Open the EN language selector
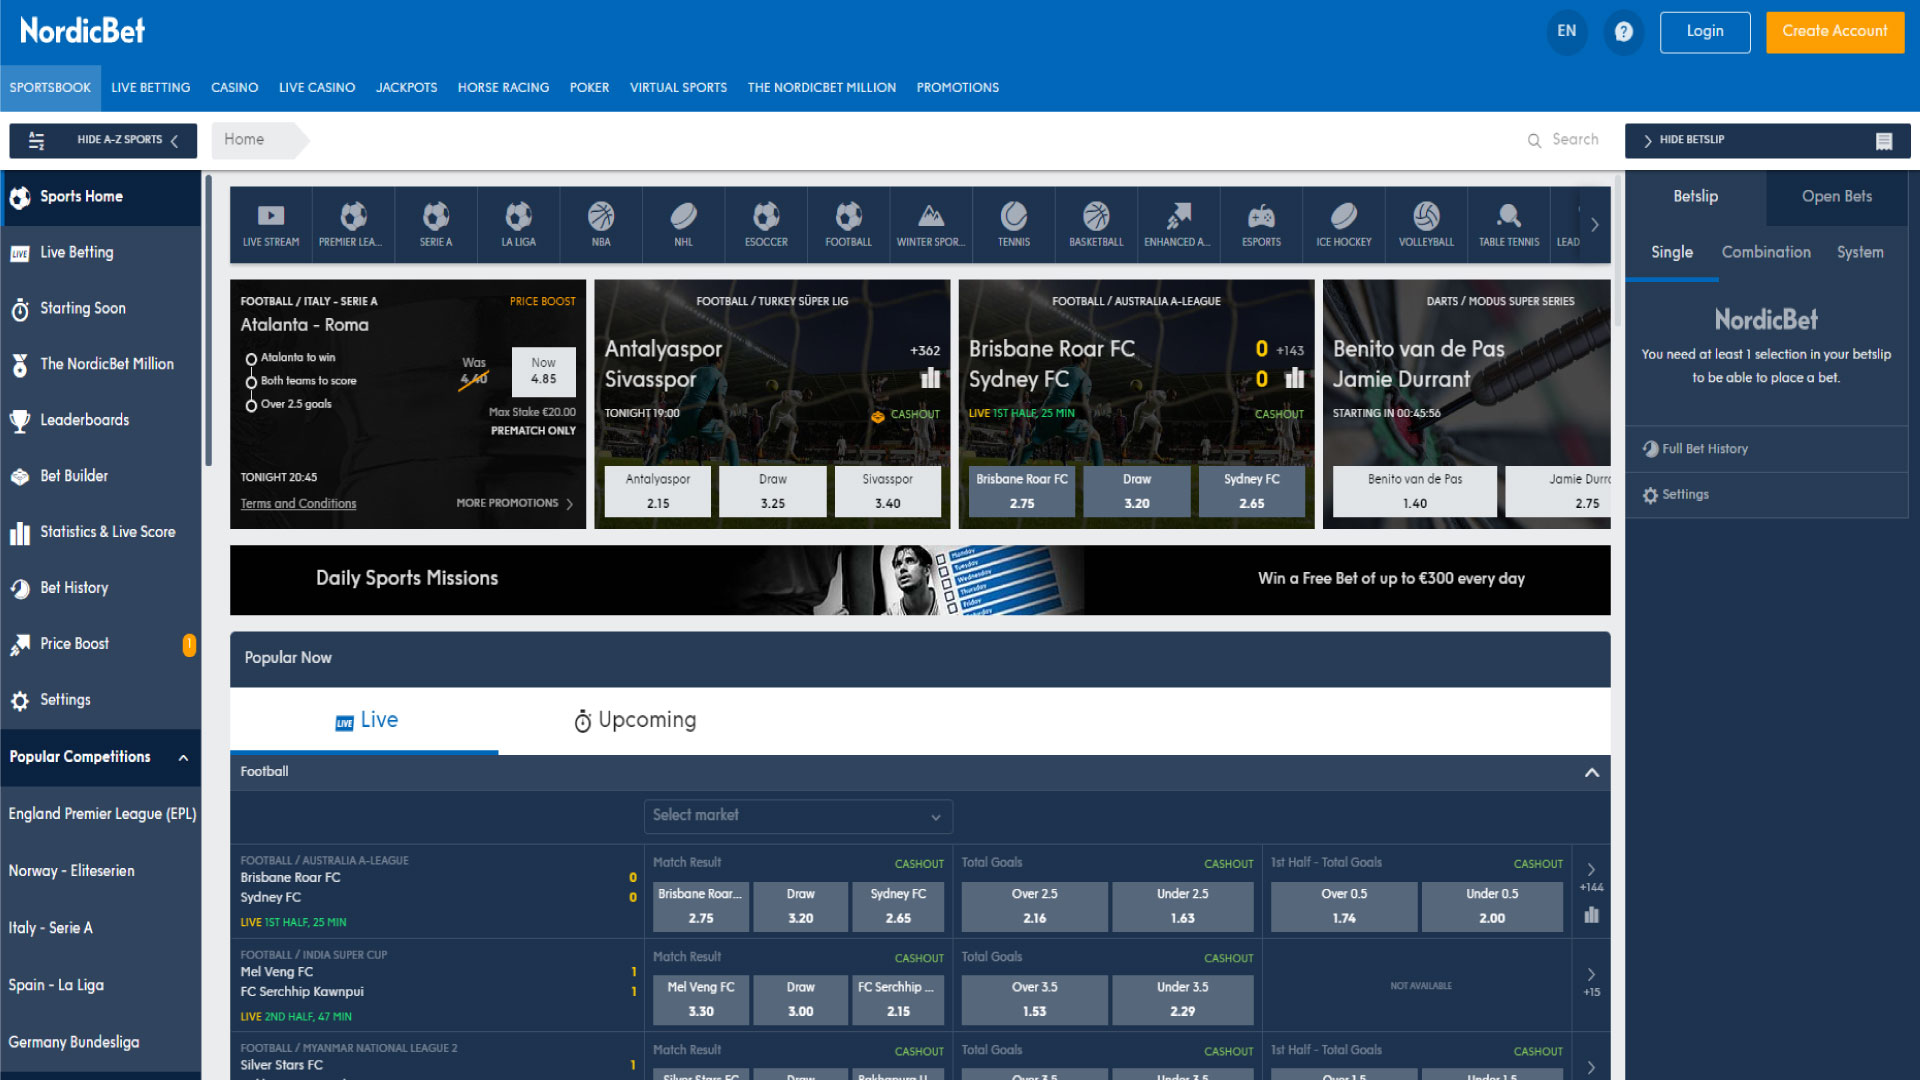This screenshot has width=1920, height=1080. click(x=1566, y=31)
